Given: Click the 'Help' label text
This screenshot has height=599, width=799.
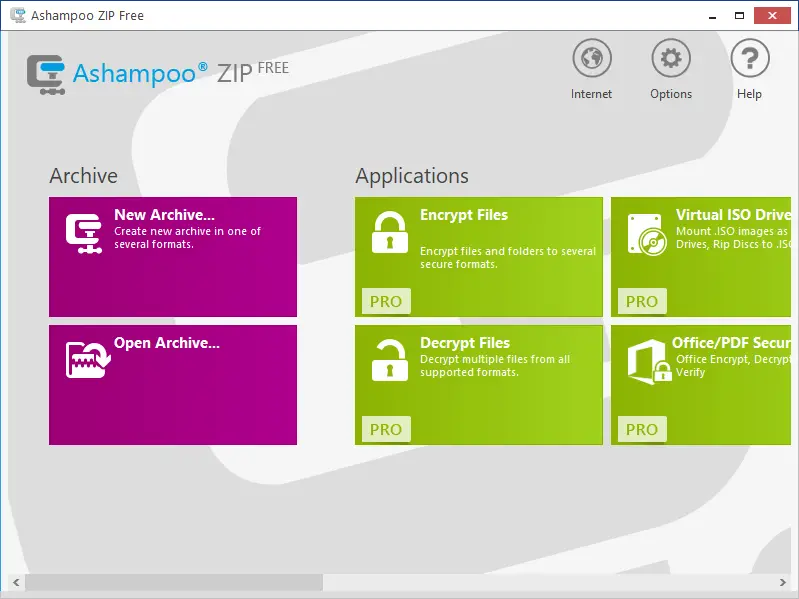Looking at the screenshot, I should (749, 94).
